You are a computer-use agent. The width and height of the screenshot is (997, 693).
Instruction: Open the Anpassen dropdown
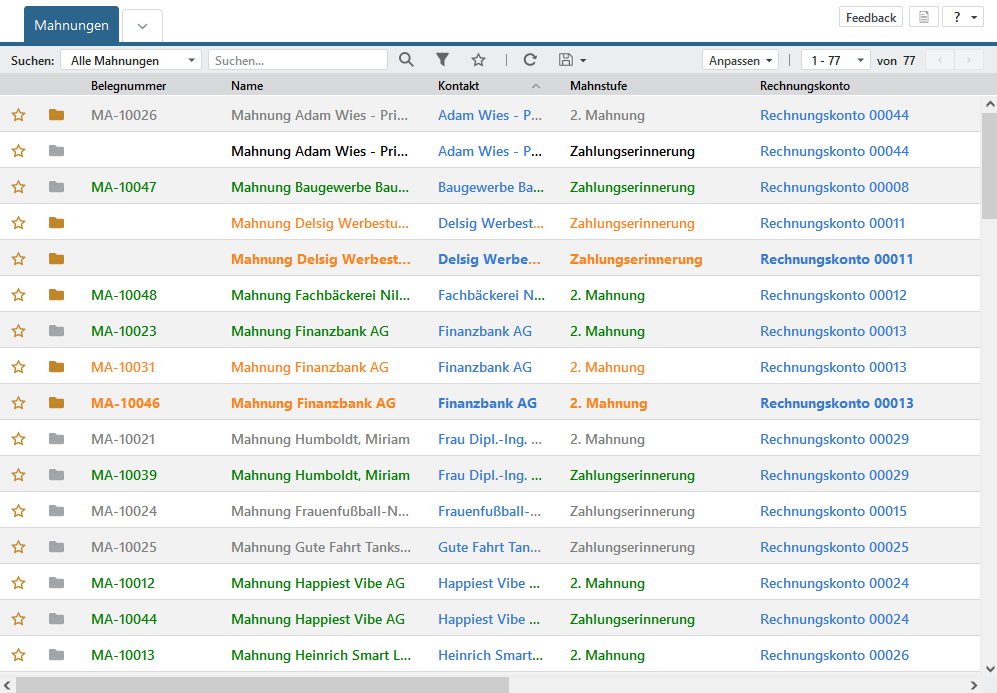point(741,61)
